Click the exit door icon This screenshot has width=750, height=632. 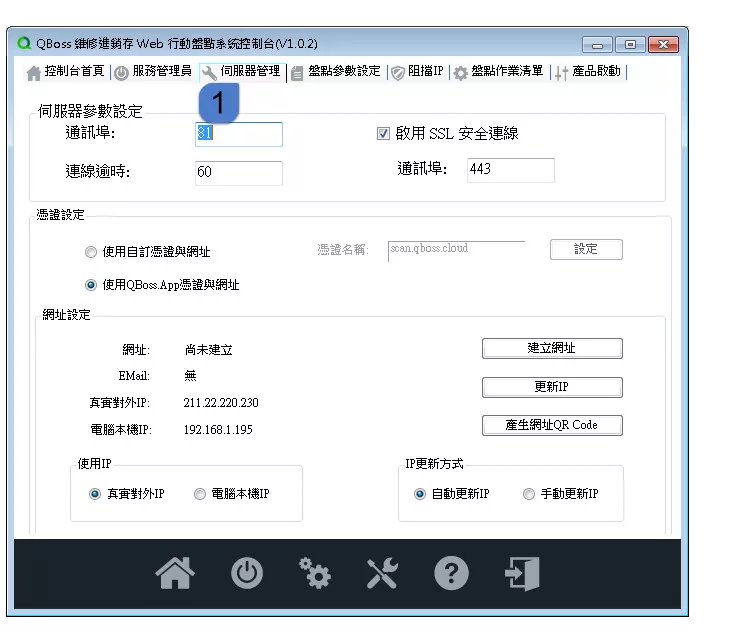click(x=522, y=573)
